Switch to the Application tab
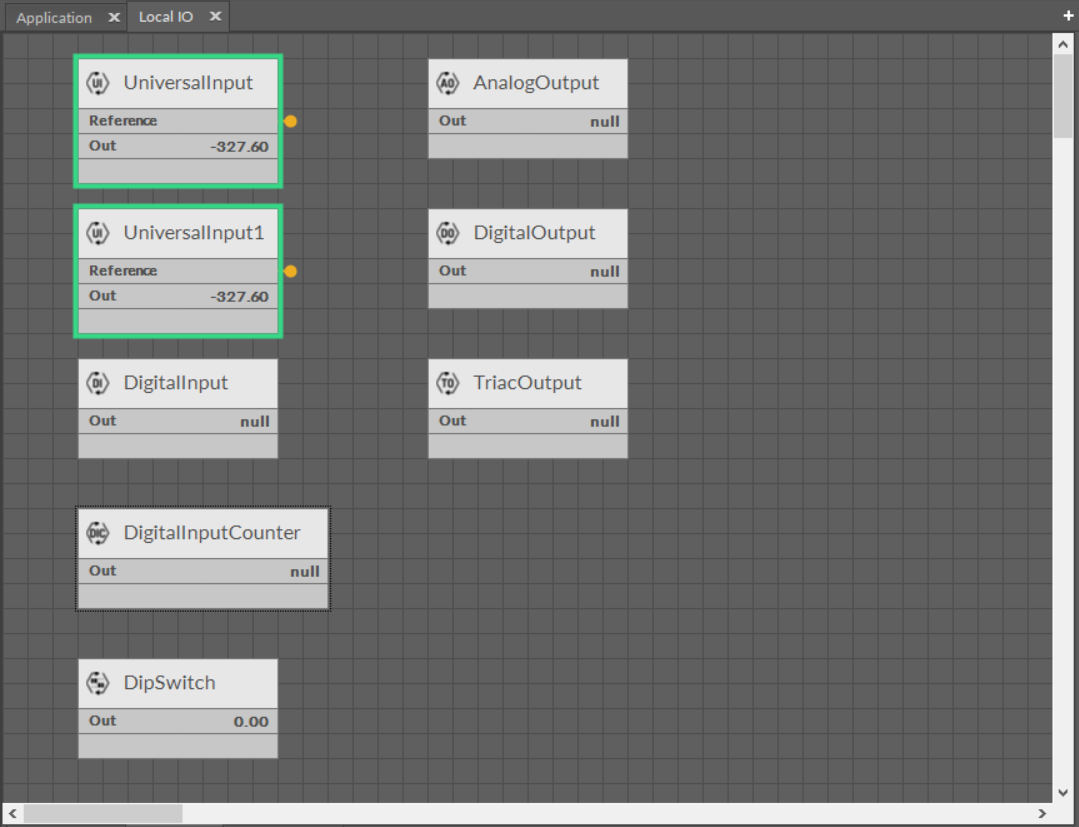Viewport: 1079px width, 827px height. [54, 17]
